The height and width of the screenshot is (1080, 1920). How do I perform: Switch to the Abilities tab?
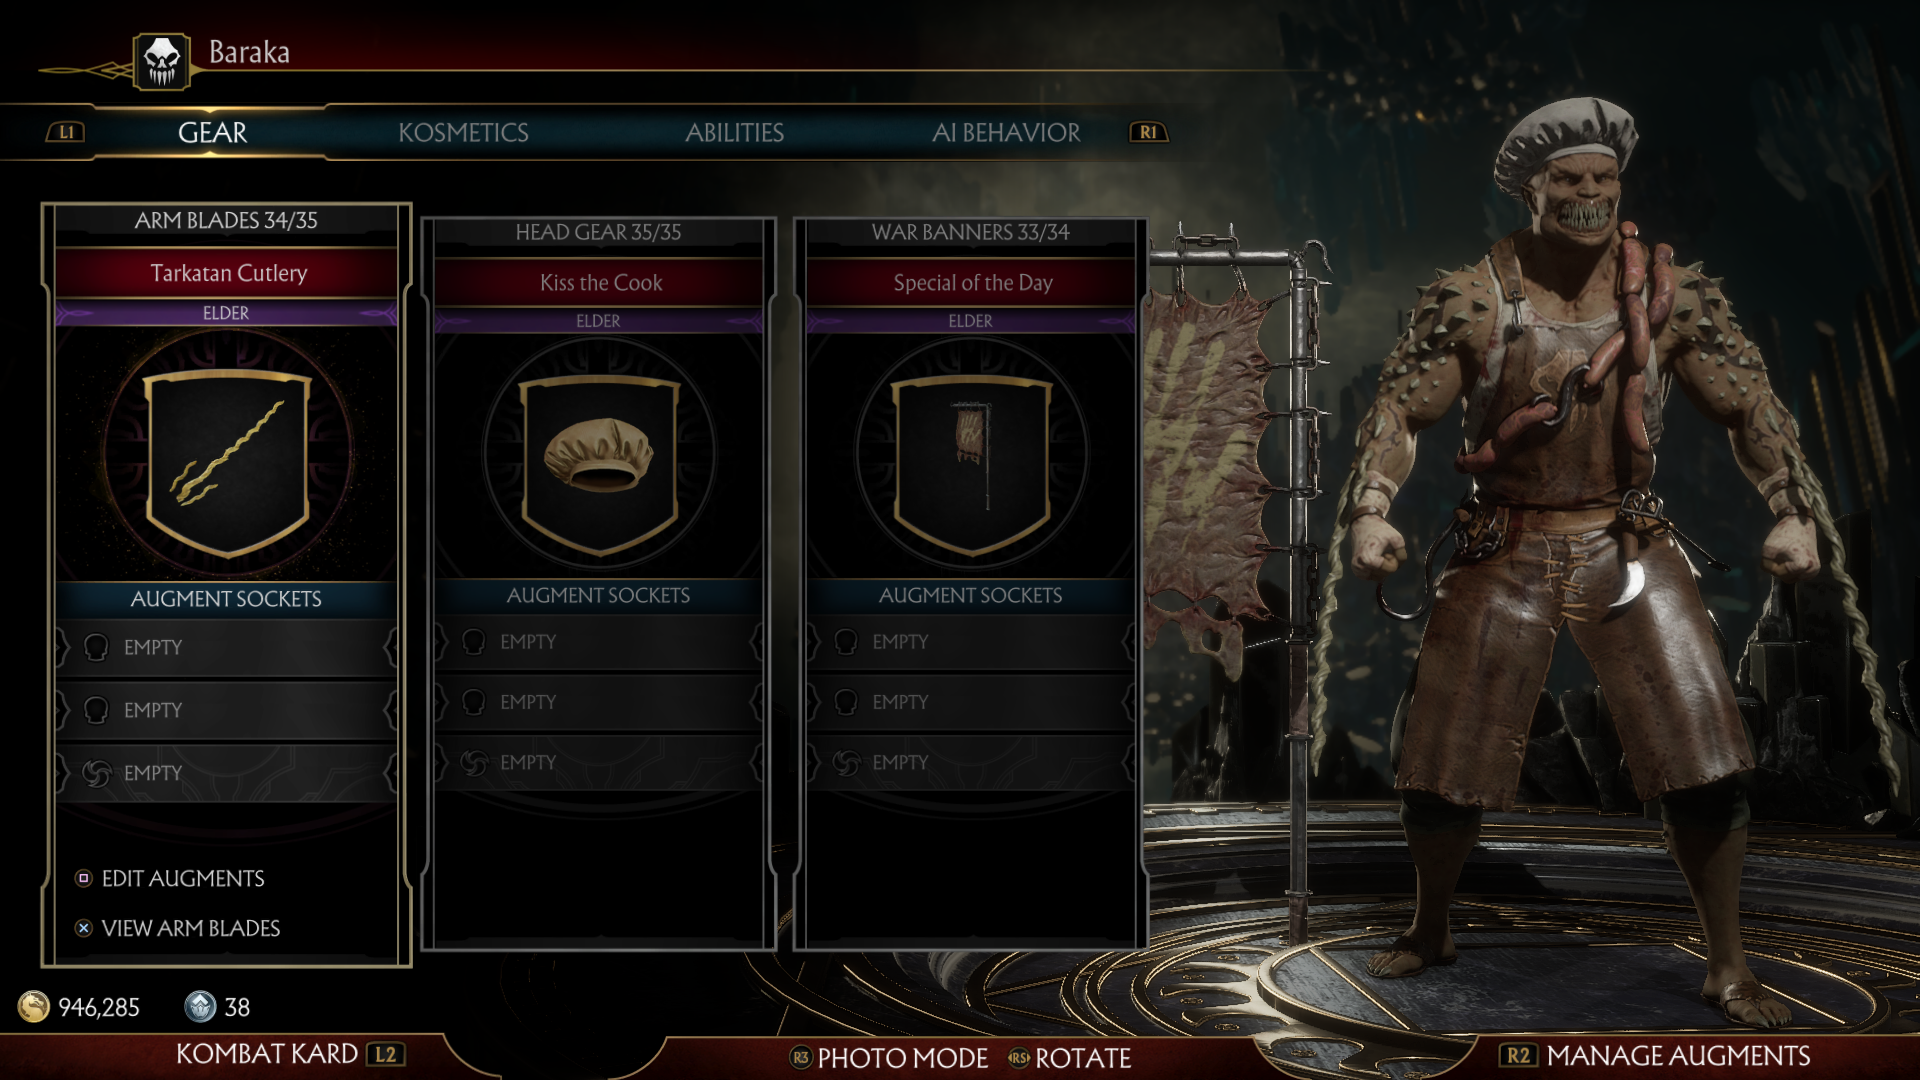click(x=734, y=133)
